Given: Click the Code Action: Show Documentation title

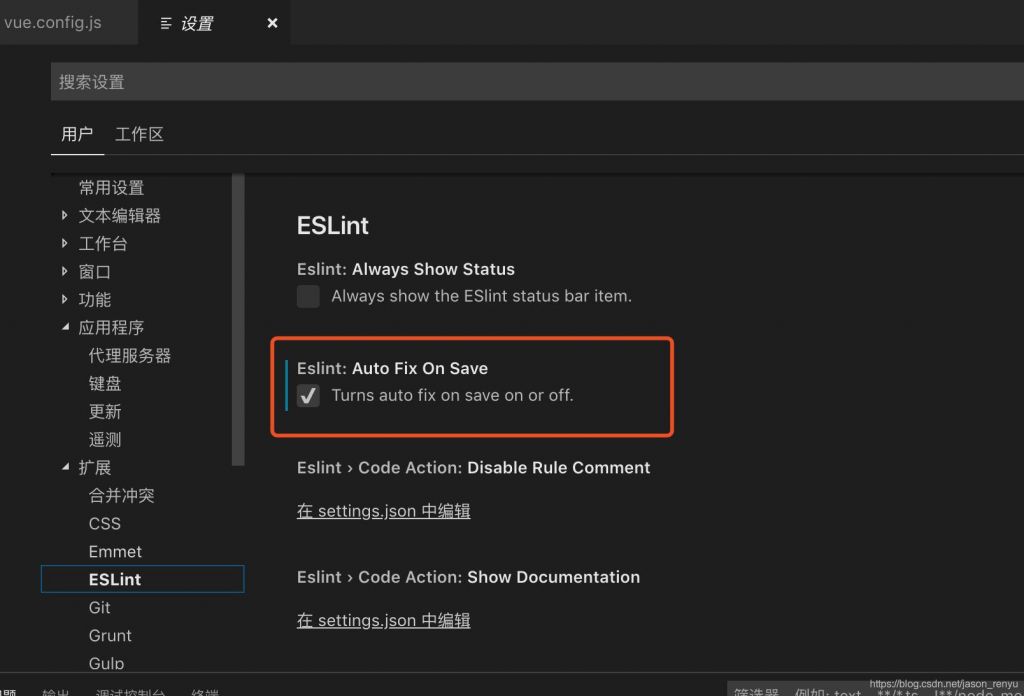Looking at the screenshot, I should click(x=468, y=577).
